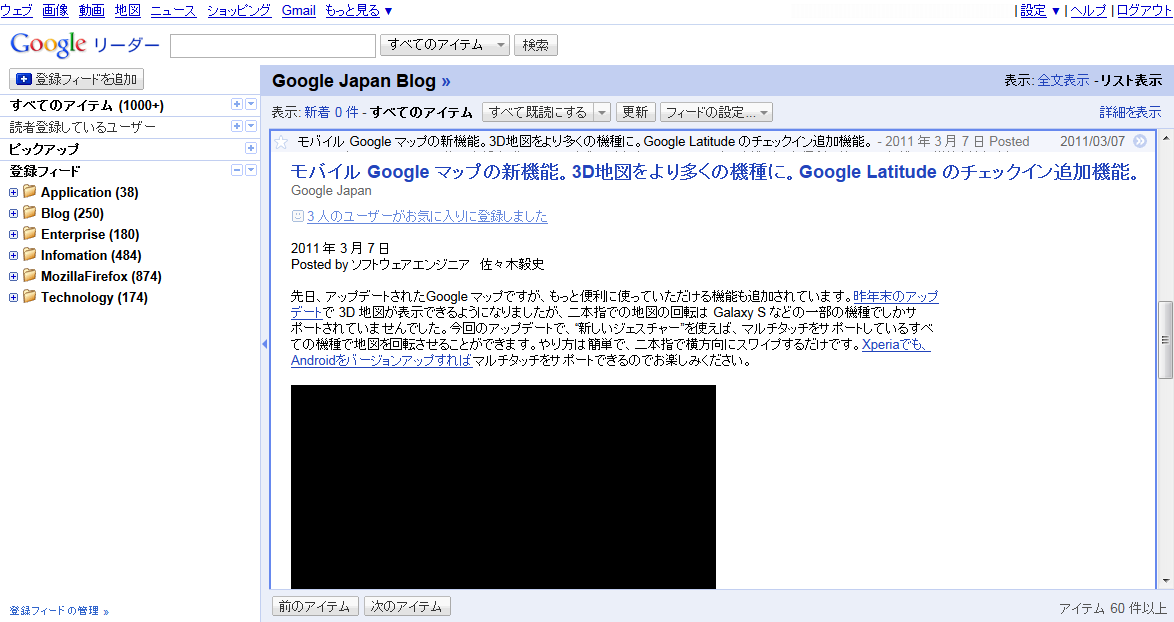Click the 検索 button

point(535,45)
